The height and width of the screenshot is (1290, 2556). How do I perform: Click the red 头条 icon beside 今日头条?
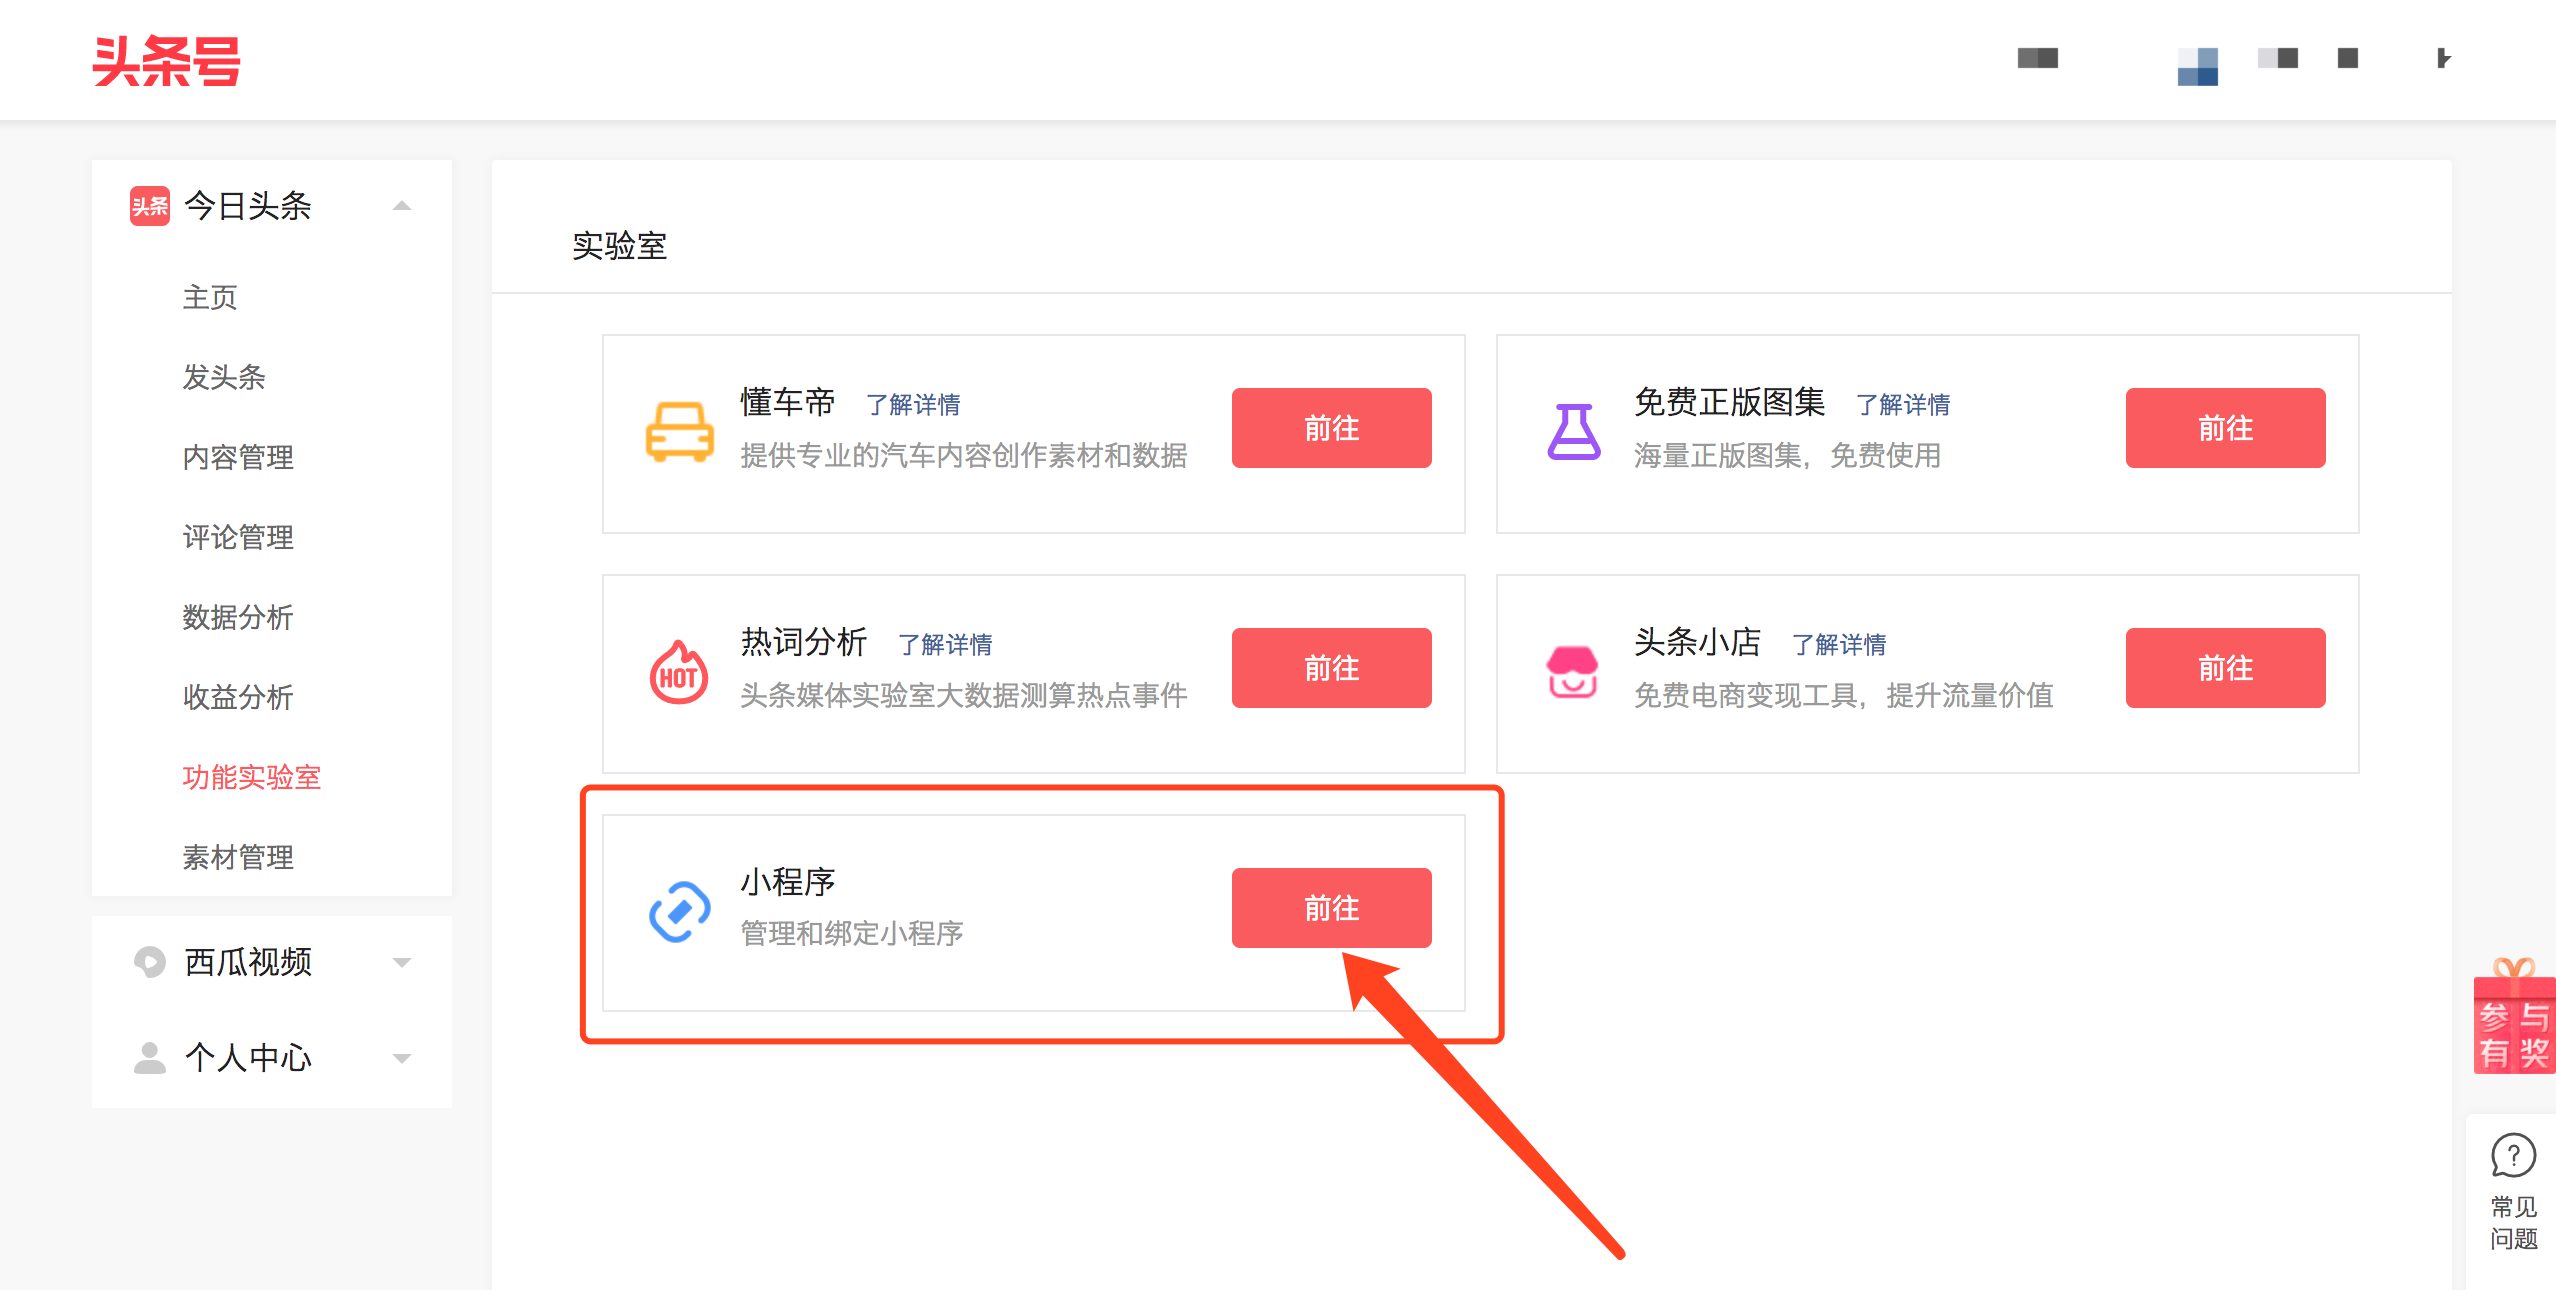(150, 206)
